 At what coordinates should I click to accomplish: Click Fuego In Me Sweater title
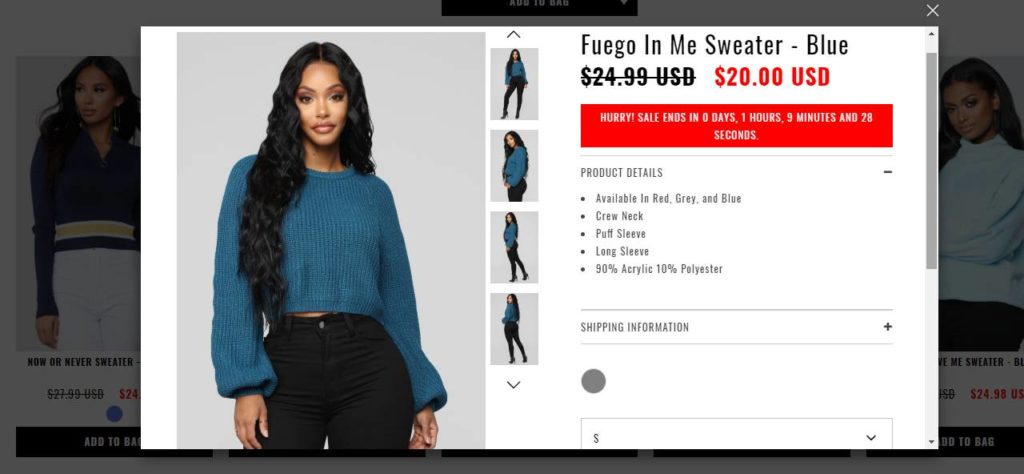(x=714, y=45)
